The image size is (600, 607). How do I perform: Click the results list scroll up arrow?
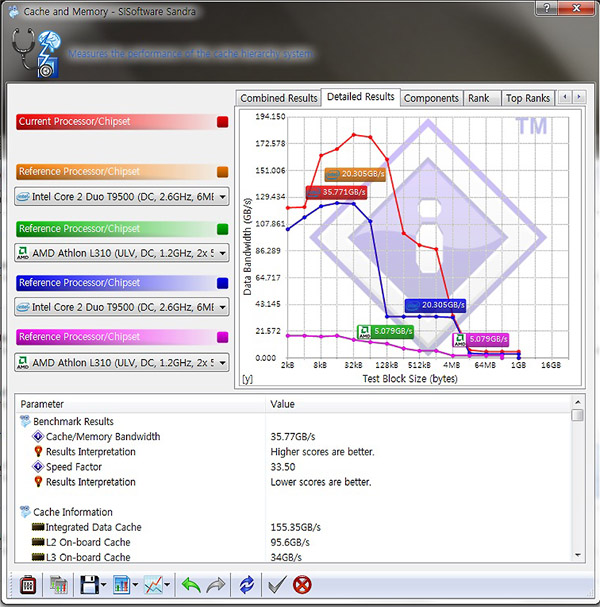(x=578, y=402)
